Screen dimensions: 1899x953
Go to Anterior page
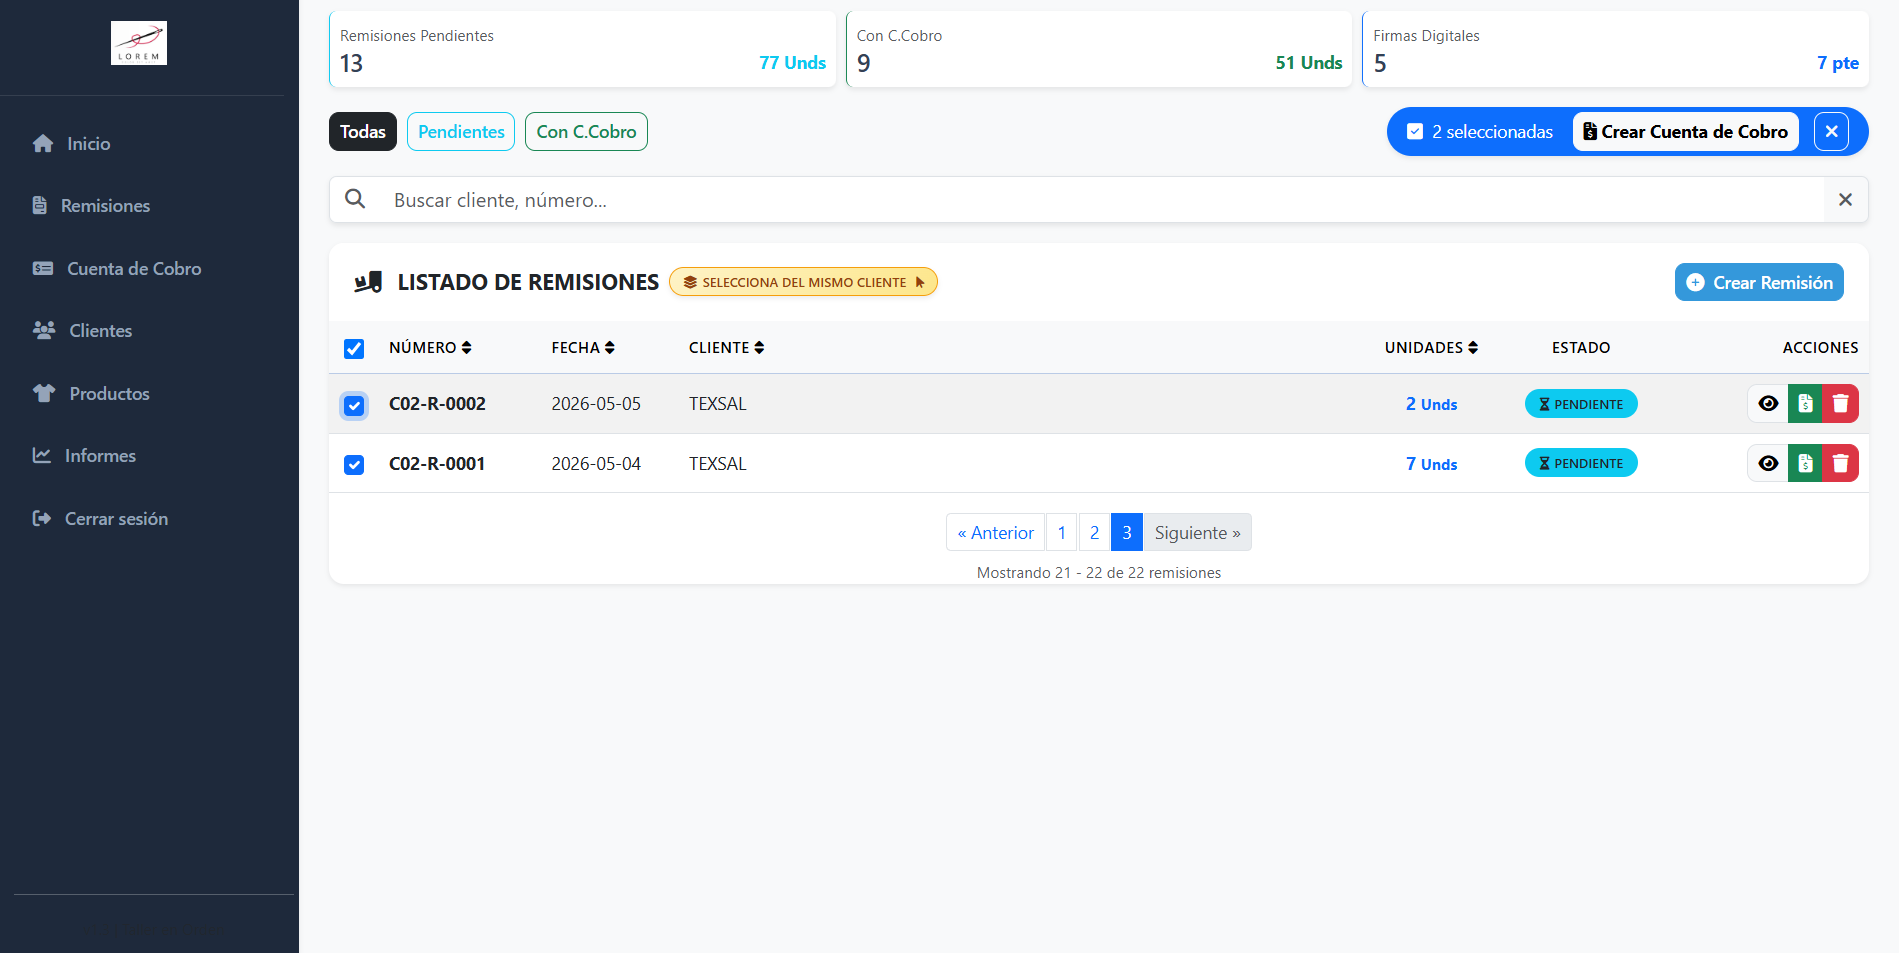pyautogui.click(x=995, y=533)
